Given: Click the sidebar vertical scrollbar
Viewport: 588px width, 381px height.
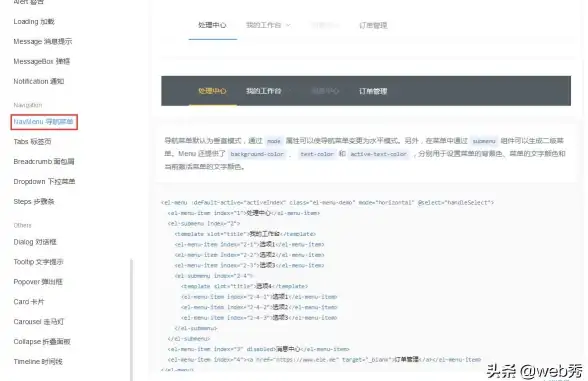Looking at the screenshot, I should [x=131, y=320].
